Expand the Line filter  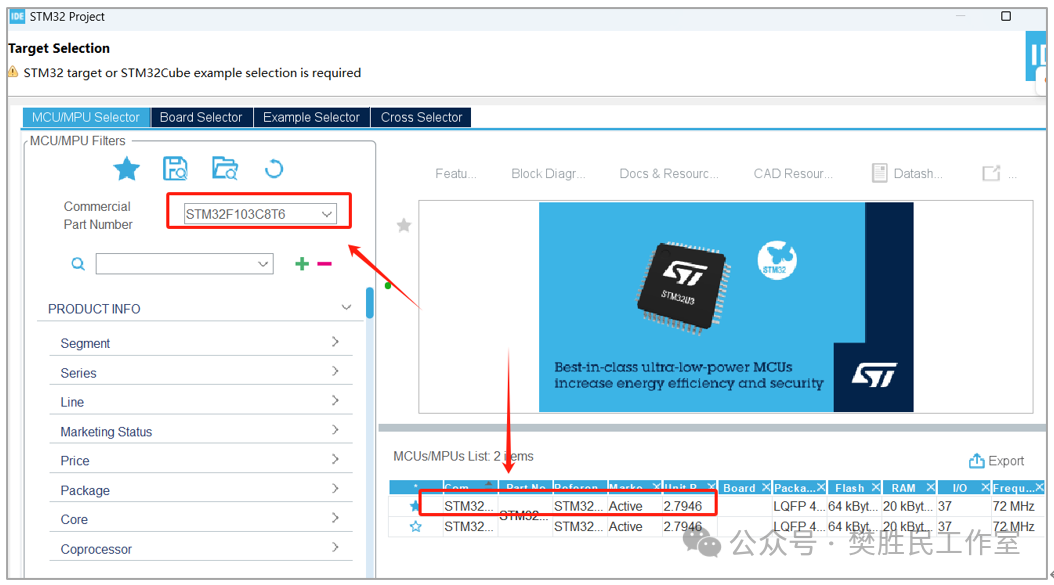click(x=335, y=401)
